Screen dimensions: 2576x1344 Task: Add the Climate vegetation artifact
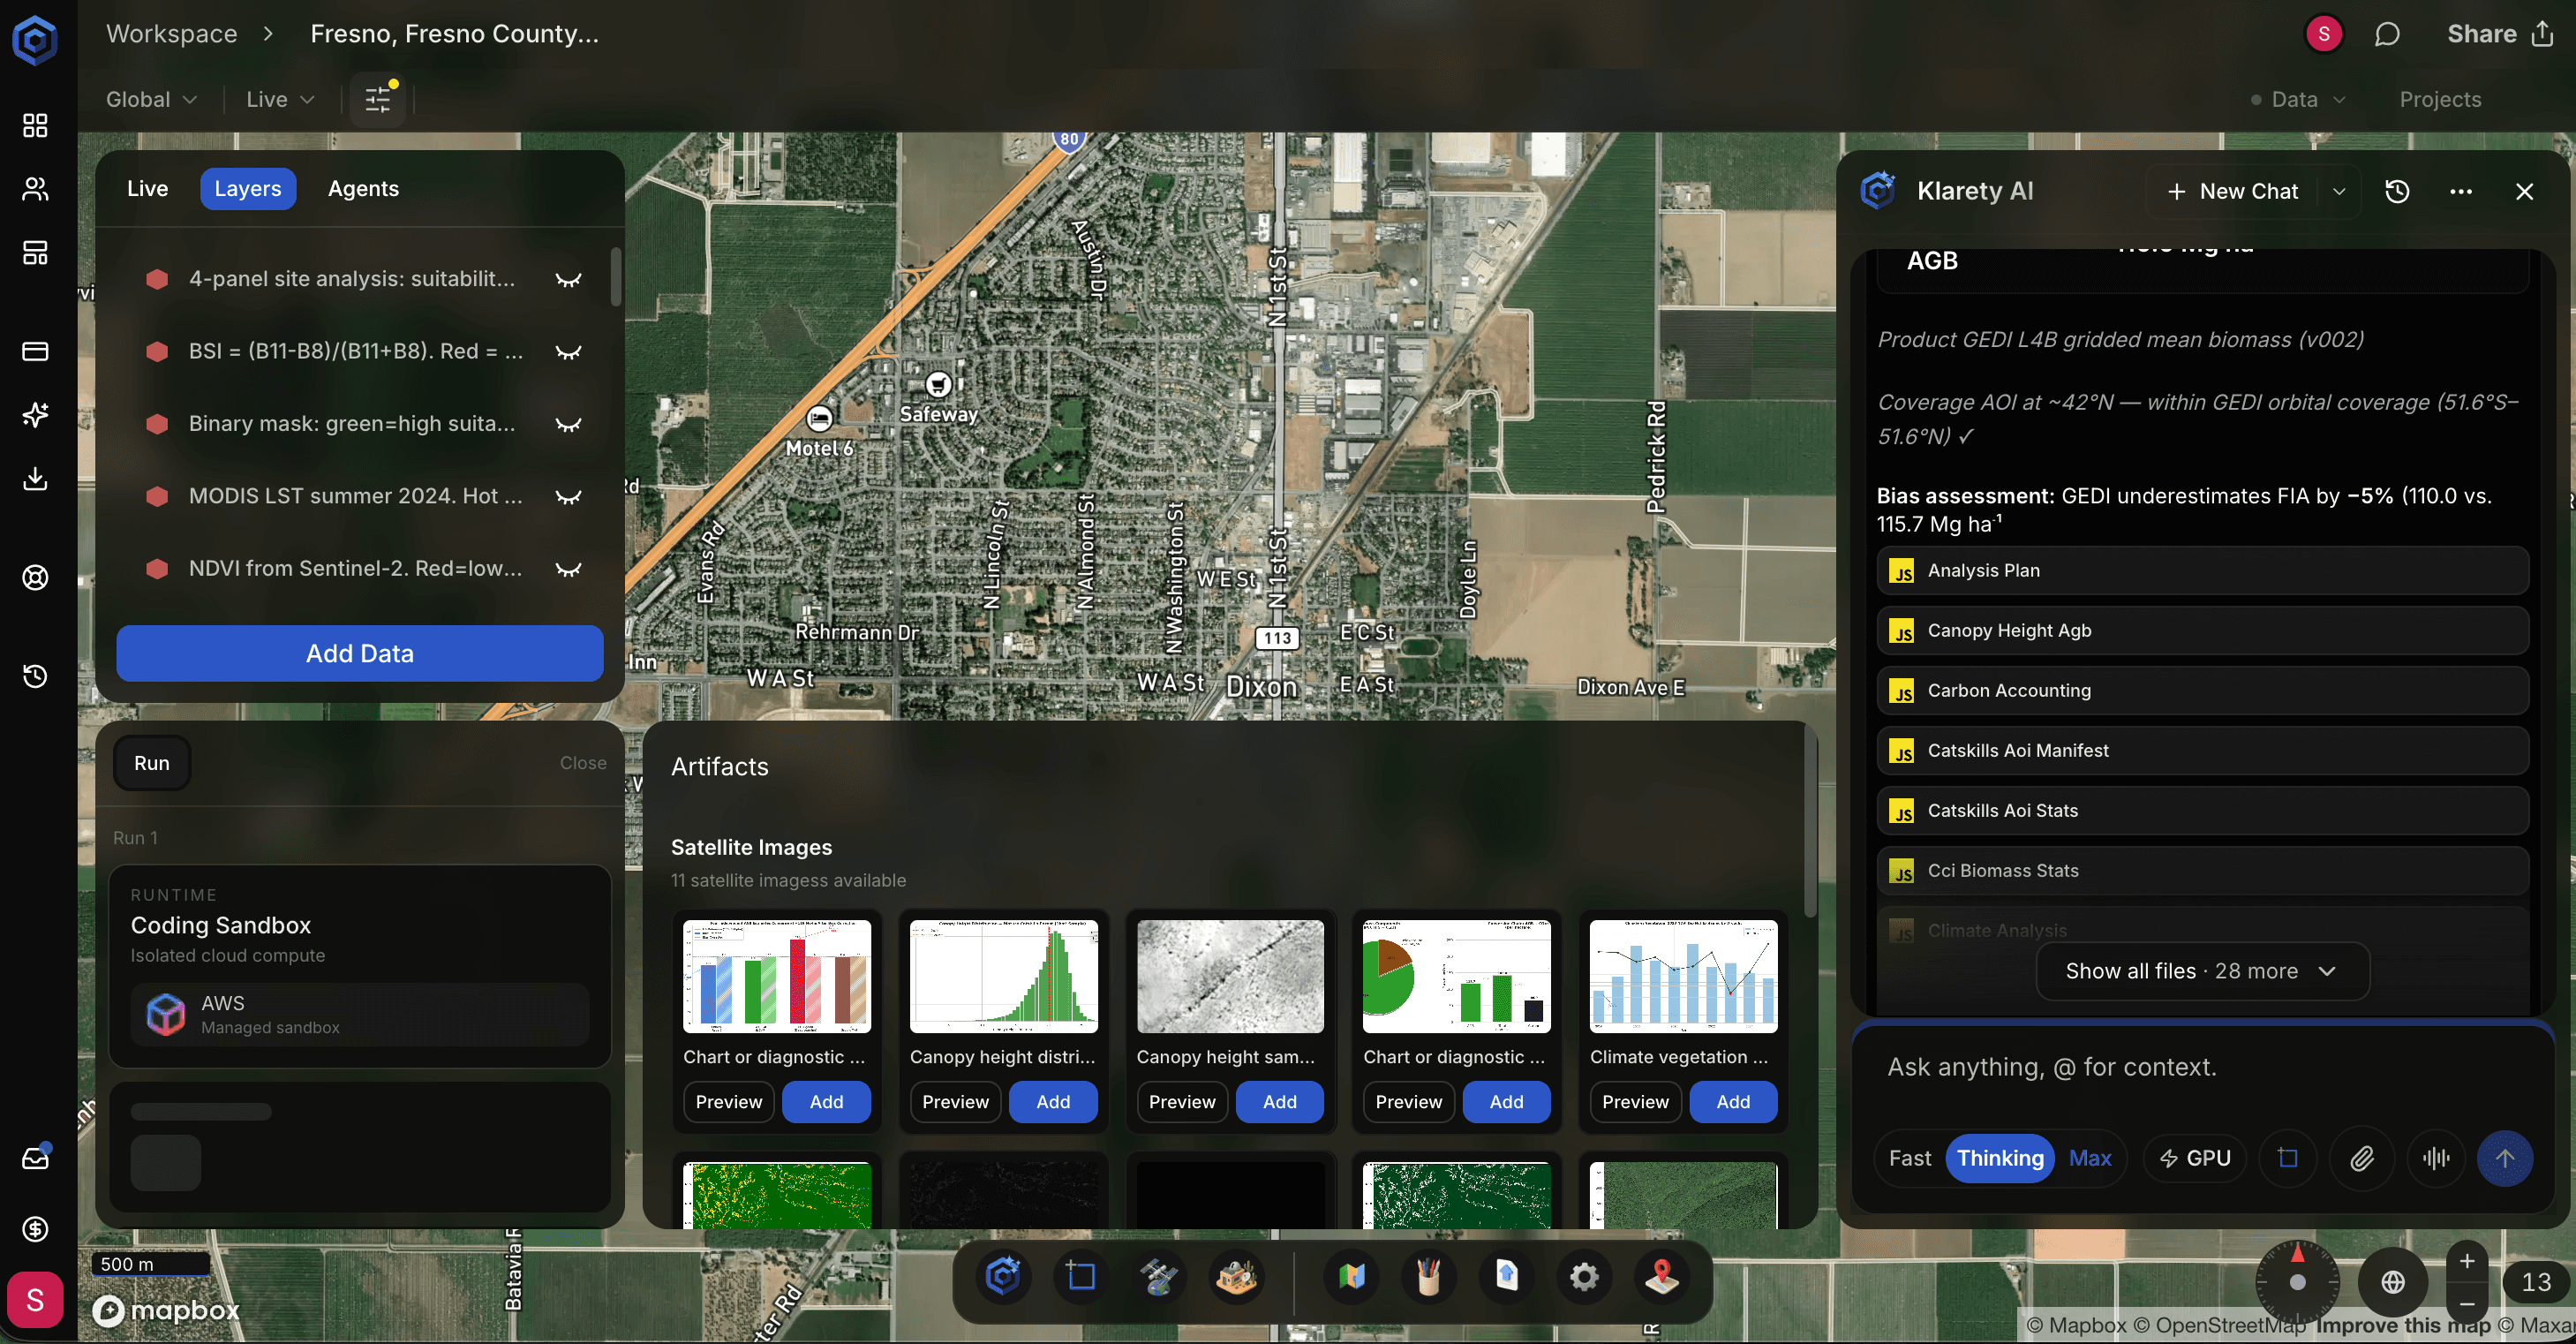1733,1101
